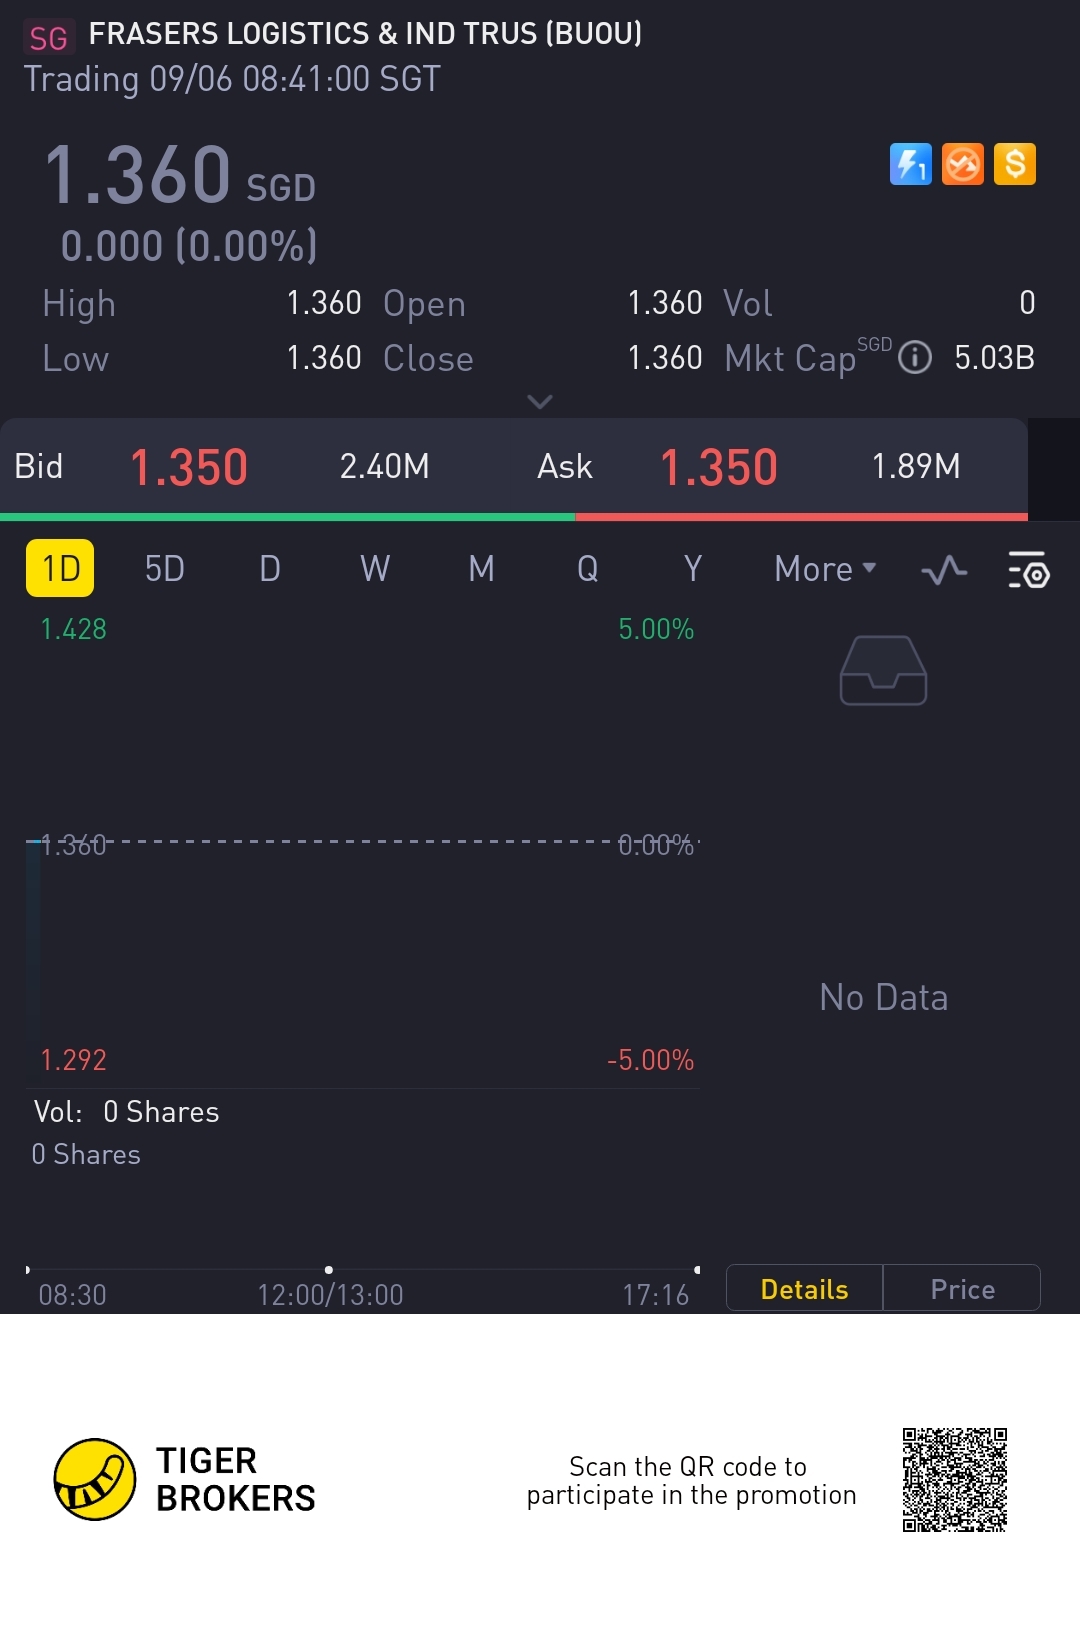The height and width of the screenshot is (1646, 1080).
Task: Tap the Ask price 1.350
Action: pos(719,467)
